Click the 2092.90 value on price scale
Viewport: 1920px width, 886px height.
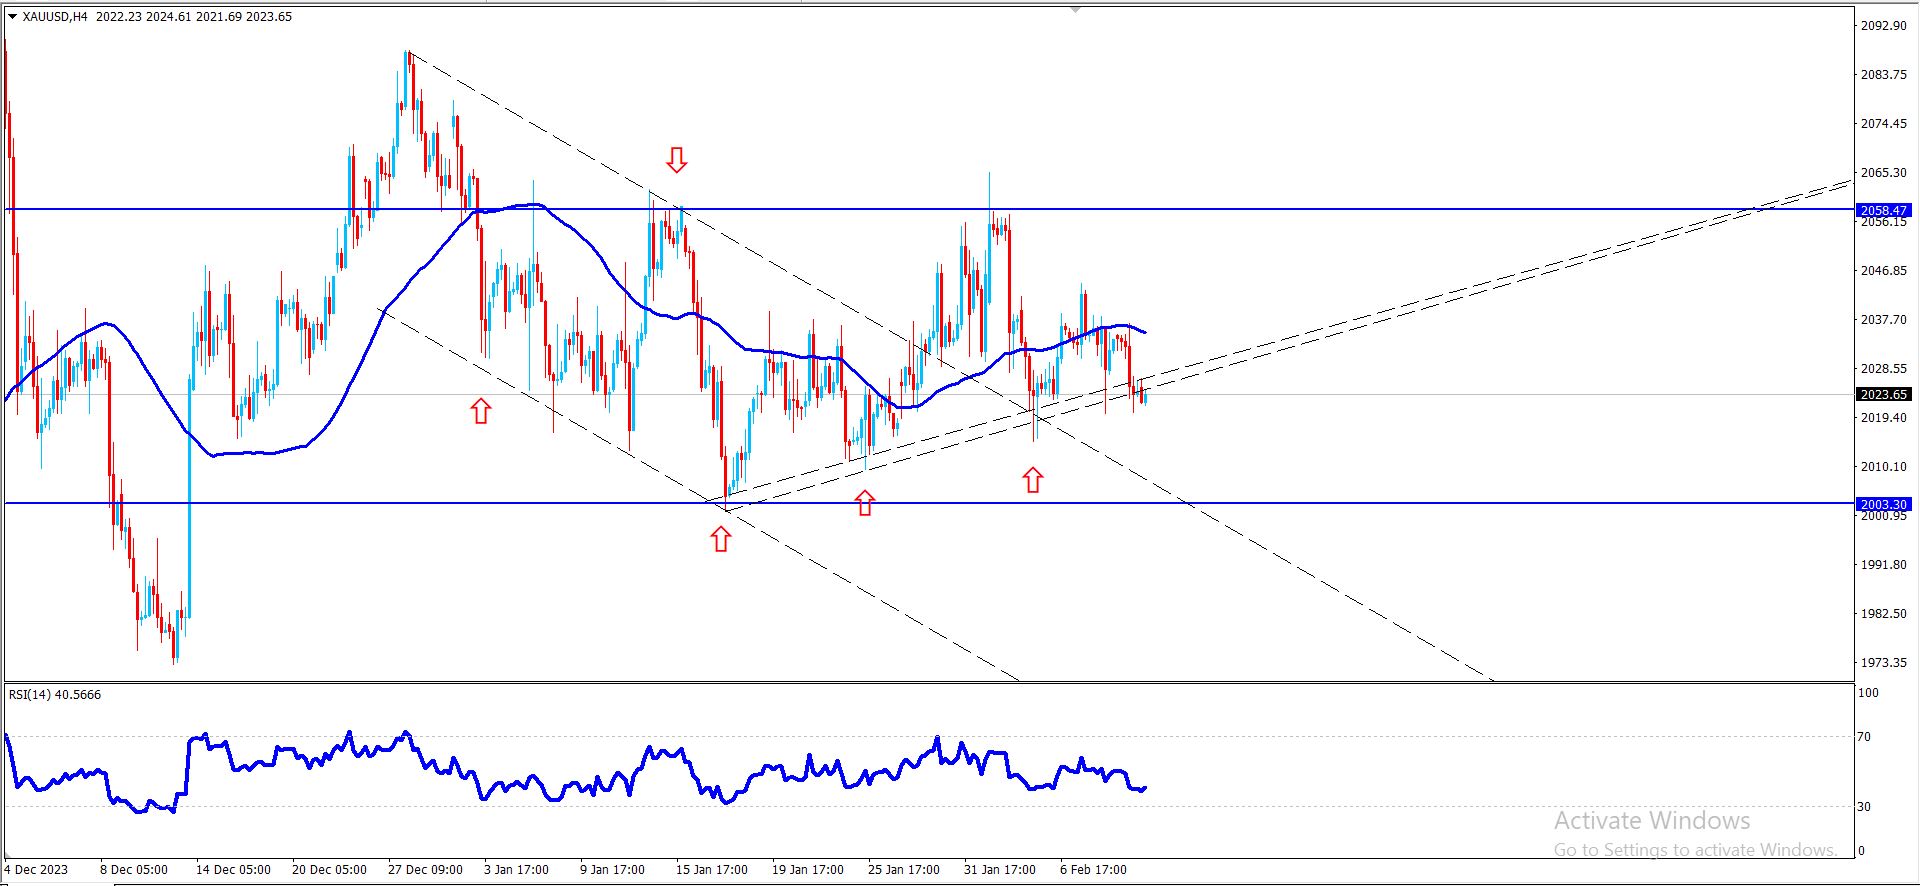[1883, 26]
